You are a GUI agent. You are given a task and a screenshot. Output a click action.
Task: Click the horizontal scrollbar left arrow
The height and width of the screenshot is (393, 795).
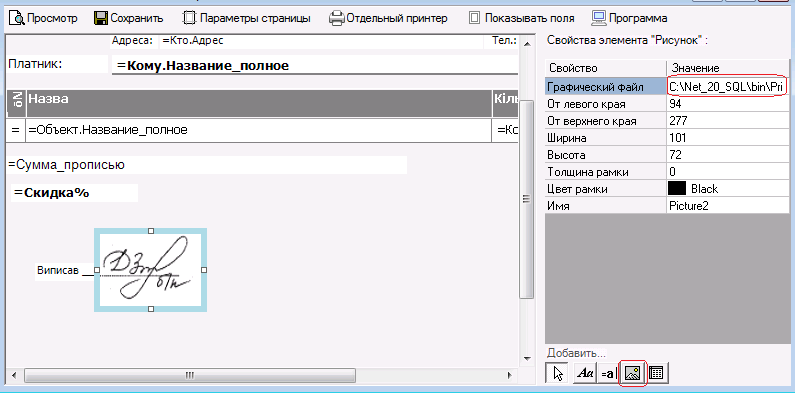tap(14, 375)
